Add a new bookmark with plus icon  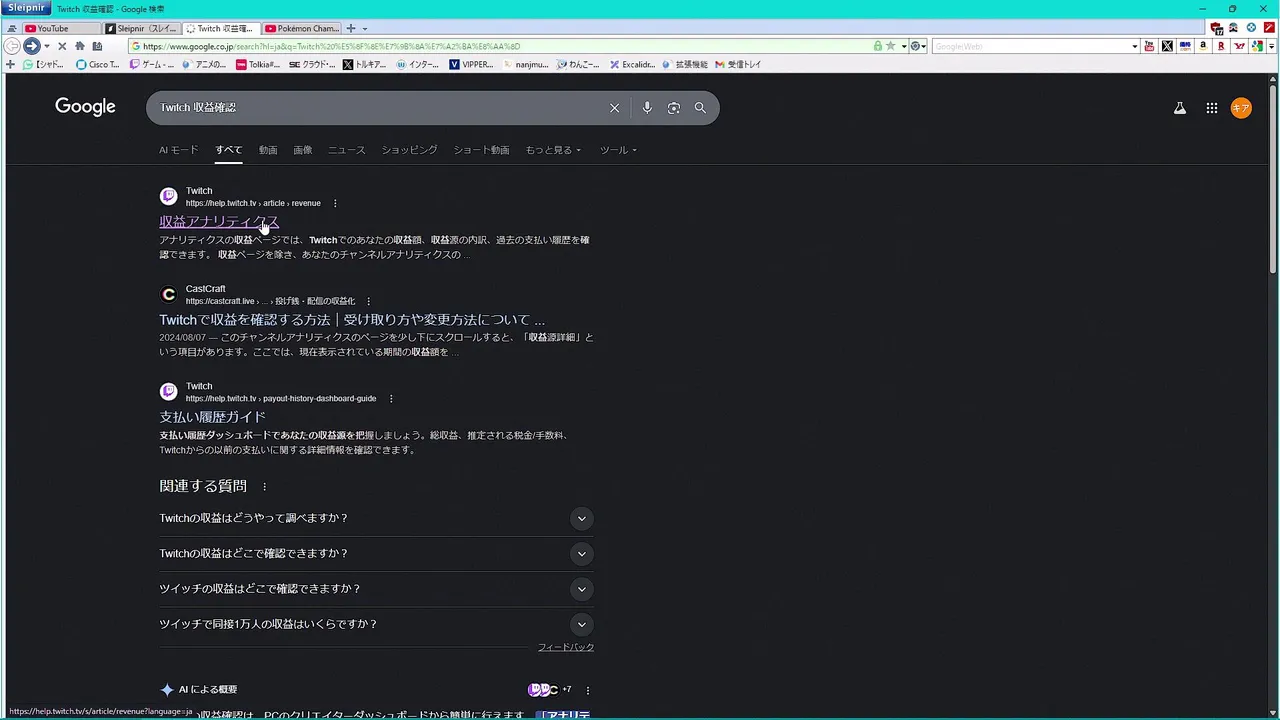10,64
